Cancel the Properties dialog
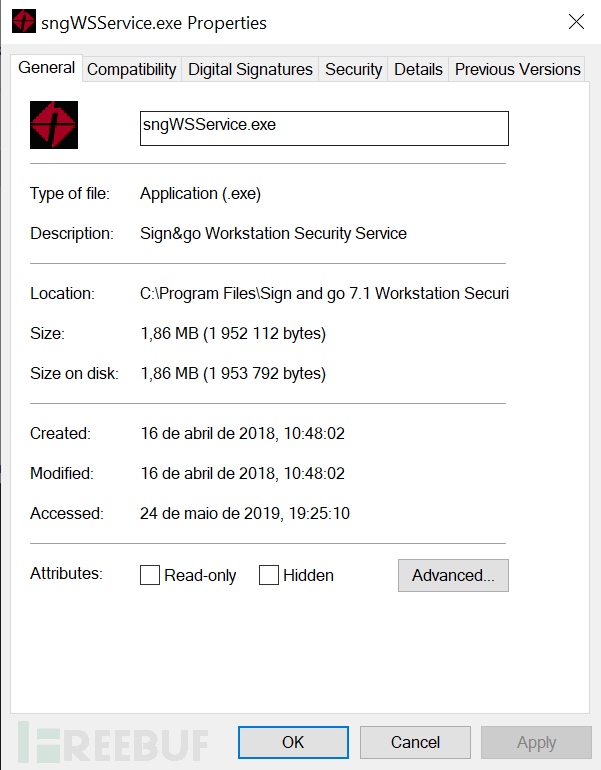 pyautogui.click(x=415, y=742)
